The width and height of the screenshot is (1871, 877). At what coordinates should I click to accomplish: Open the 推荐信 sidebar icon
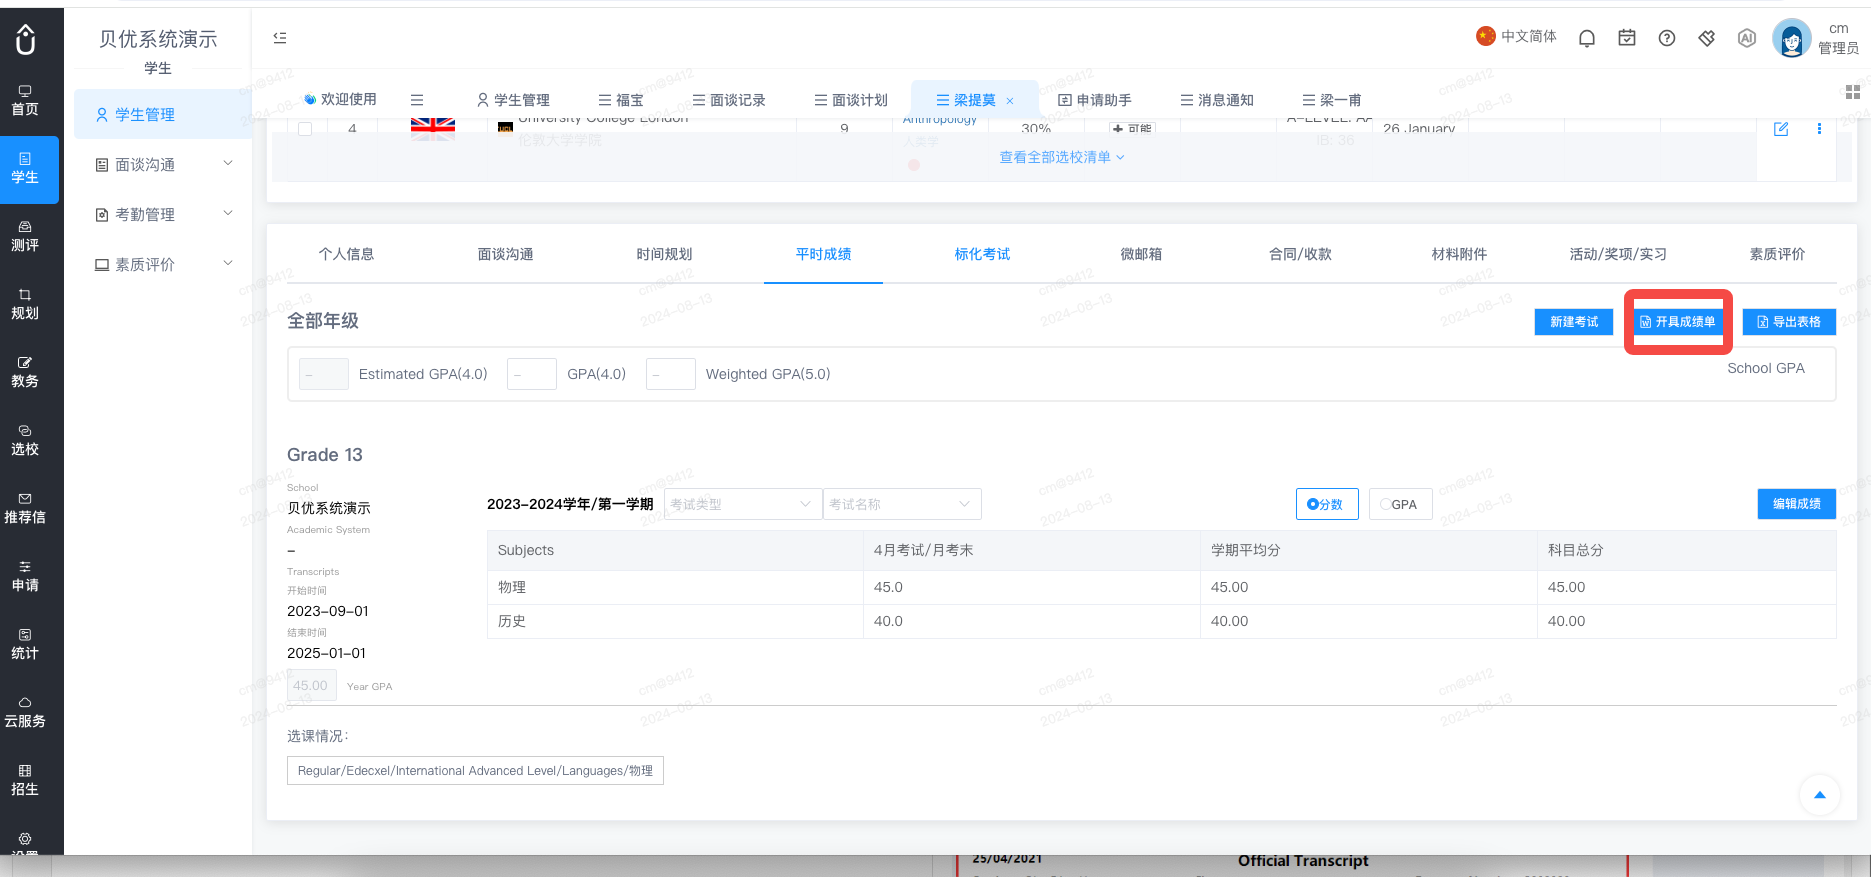pyautogui.click(x=25, y=509)
